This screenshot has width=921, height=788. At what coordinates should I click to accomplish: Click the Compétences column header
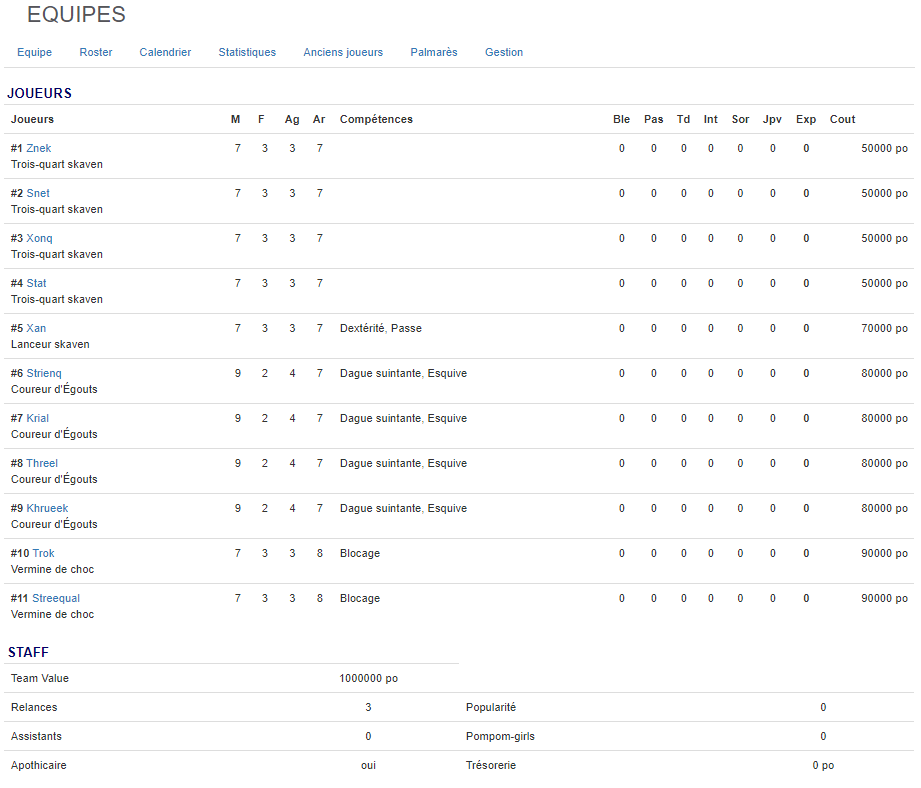376,119
